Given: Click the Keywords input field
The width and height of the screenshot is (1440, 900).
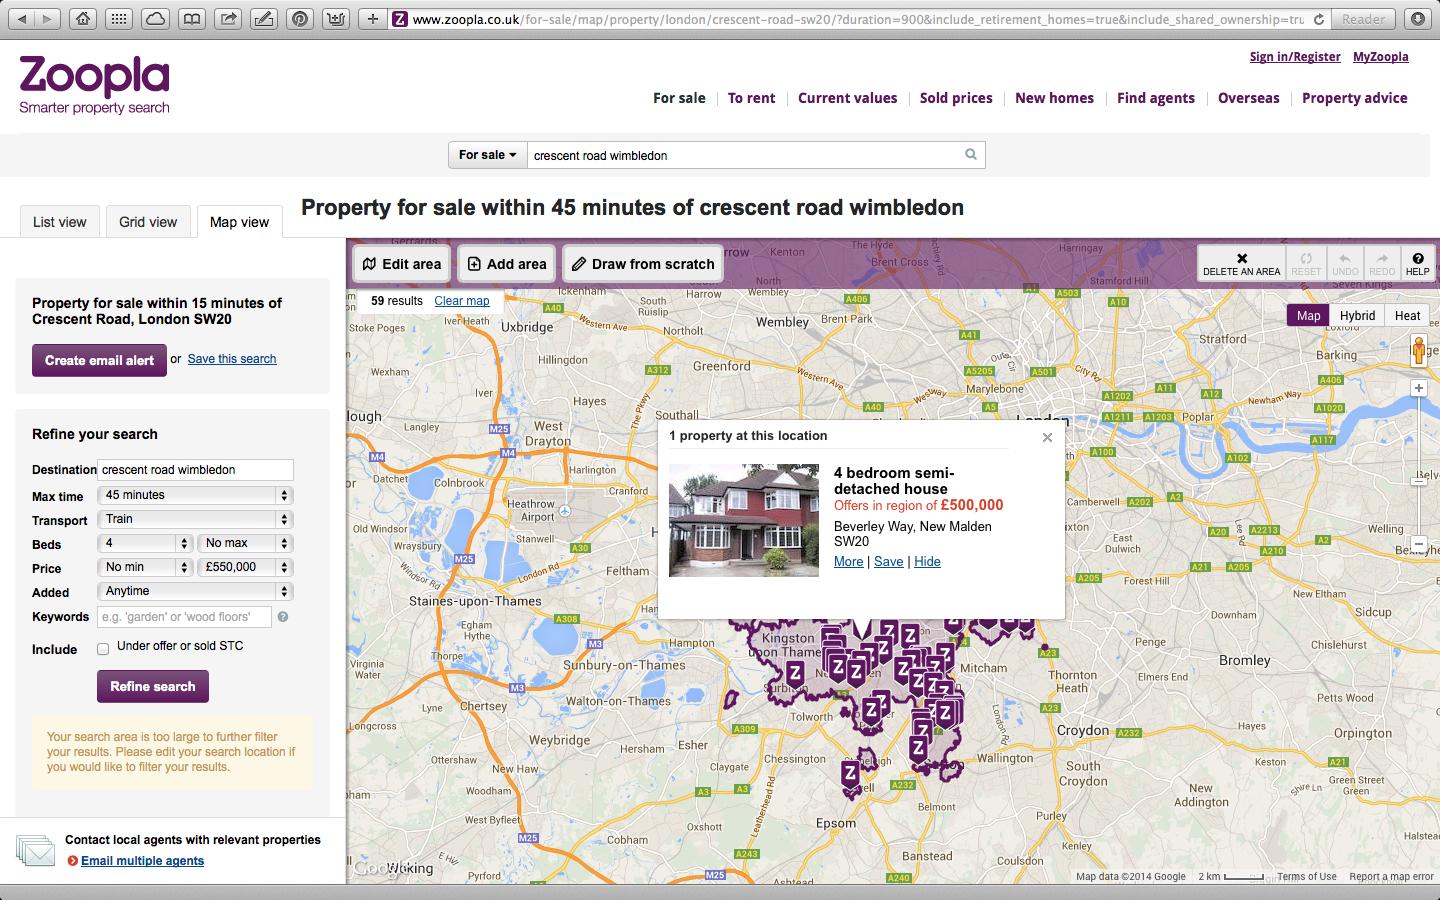Looking at the screenshot, I should [184, 617].
